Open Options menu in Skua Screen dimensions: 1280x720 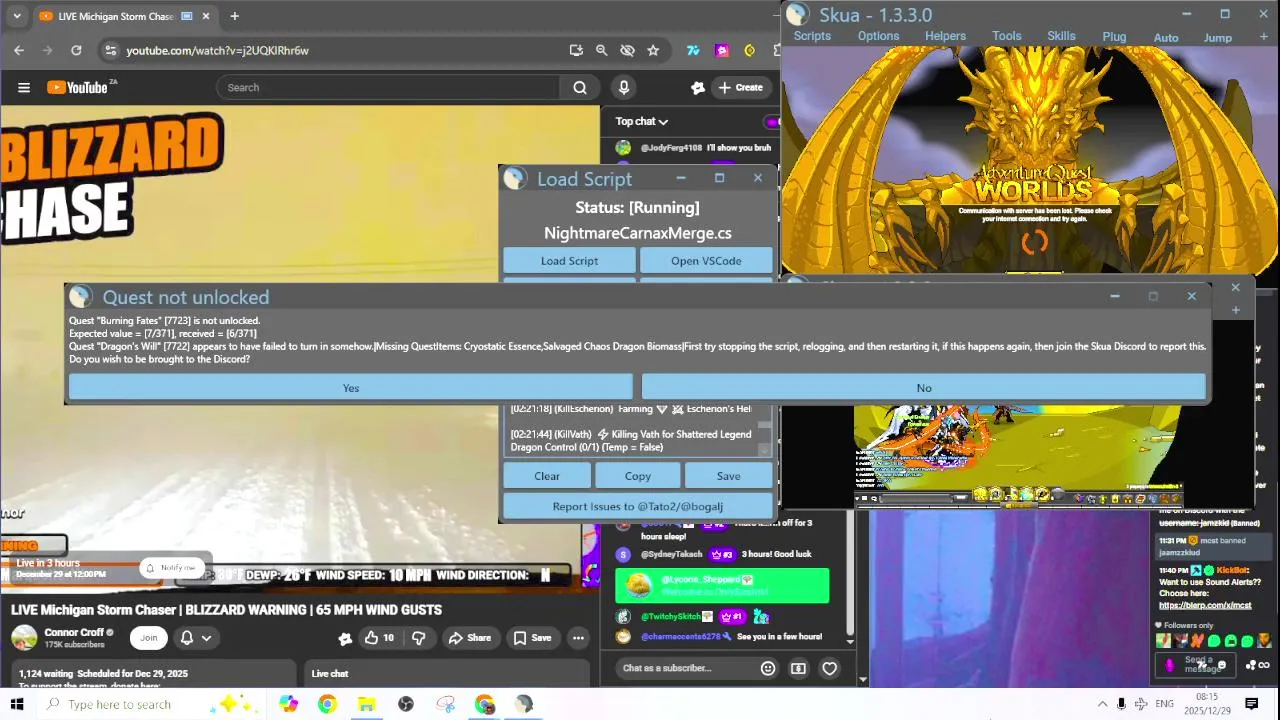point(878,36)
